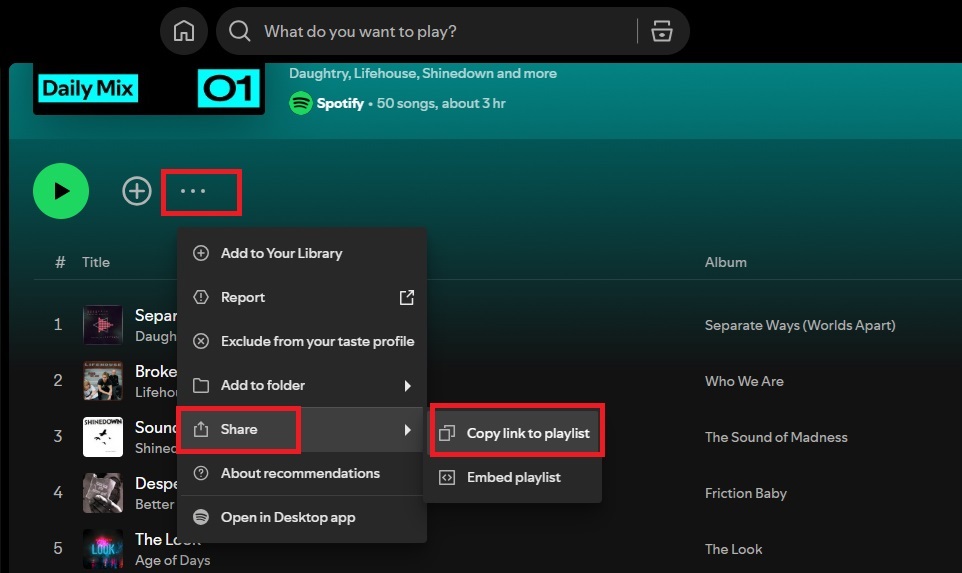Click the Spotify logo beside owner name
This screenshot has height=573, width=962.
coord(301,103)
